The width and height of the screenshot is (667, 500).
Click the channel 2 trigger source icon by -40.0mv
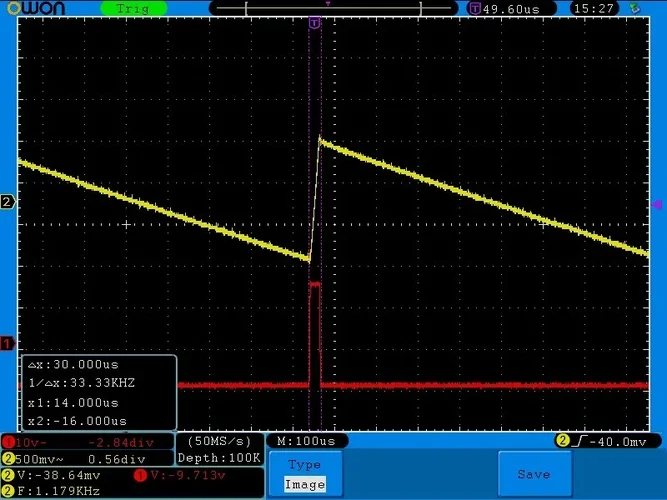tap(562, 440)
